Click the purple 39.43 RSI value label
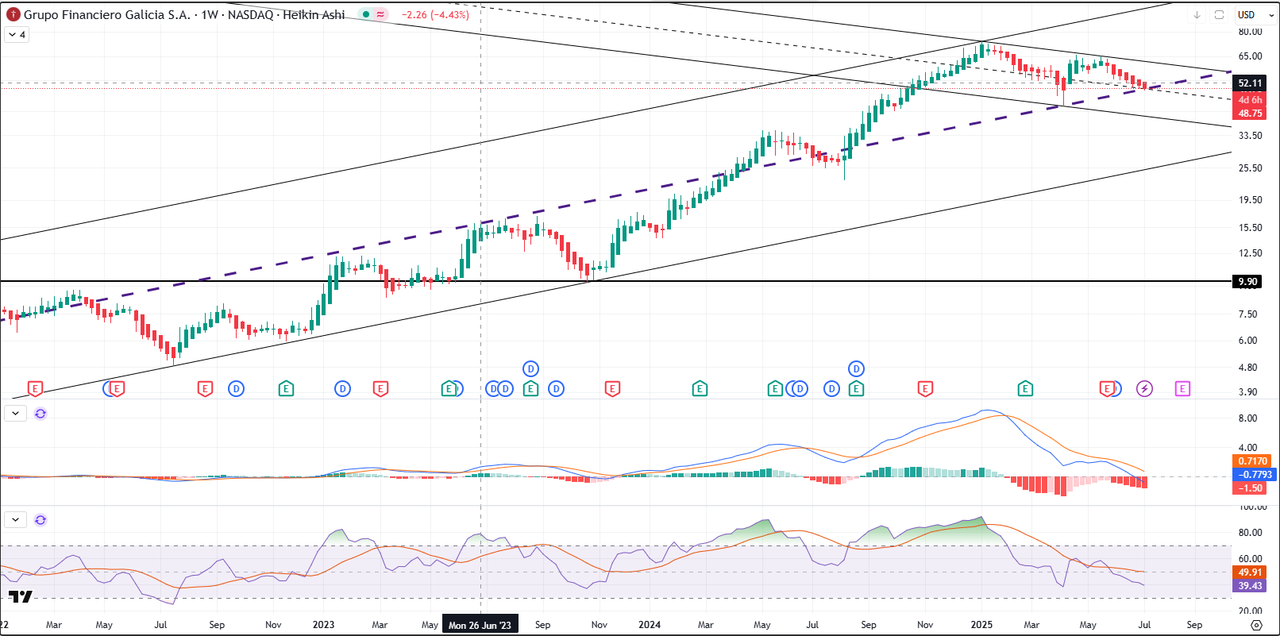The image size is (1280, 636). coord(1251,587)
